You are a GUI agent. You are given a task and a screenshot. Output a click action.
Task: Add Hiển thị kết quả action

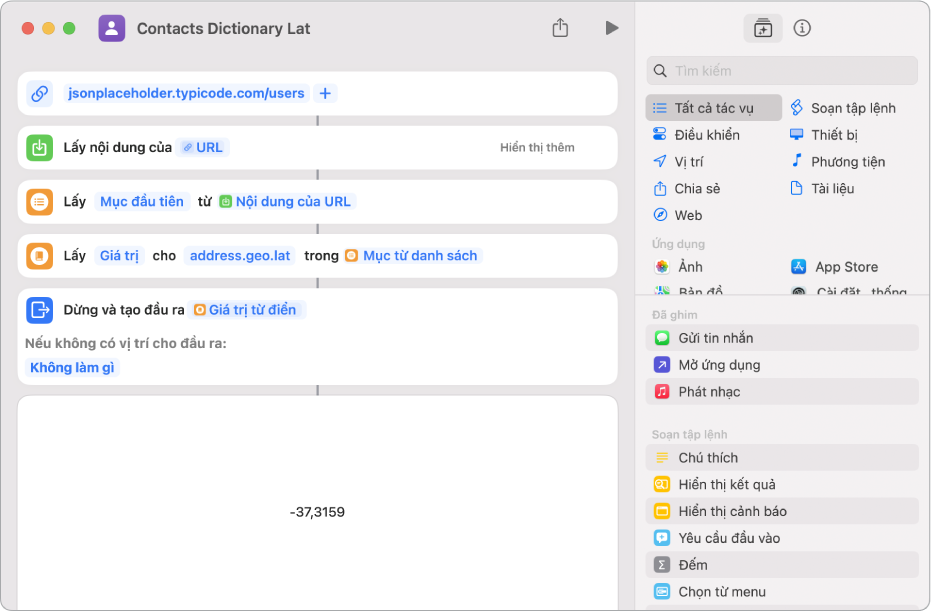tap(782, 484)
